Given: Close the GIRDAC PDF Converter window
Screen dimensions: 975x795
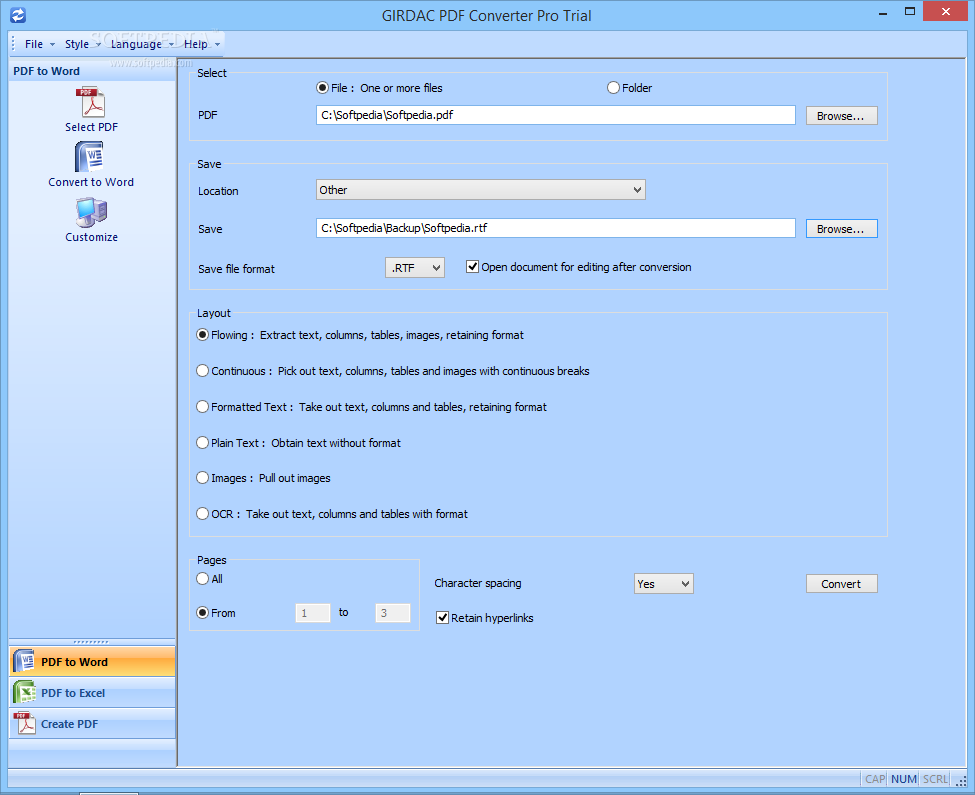Looking at the screenshot, I should pos(946,12).
